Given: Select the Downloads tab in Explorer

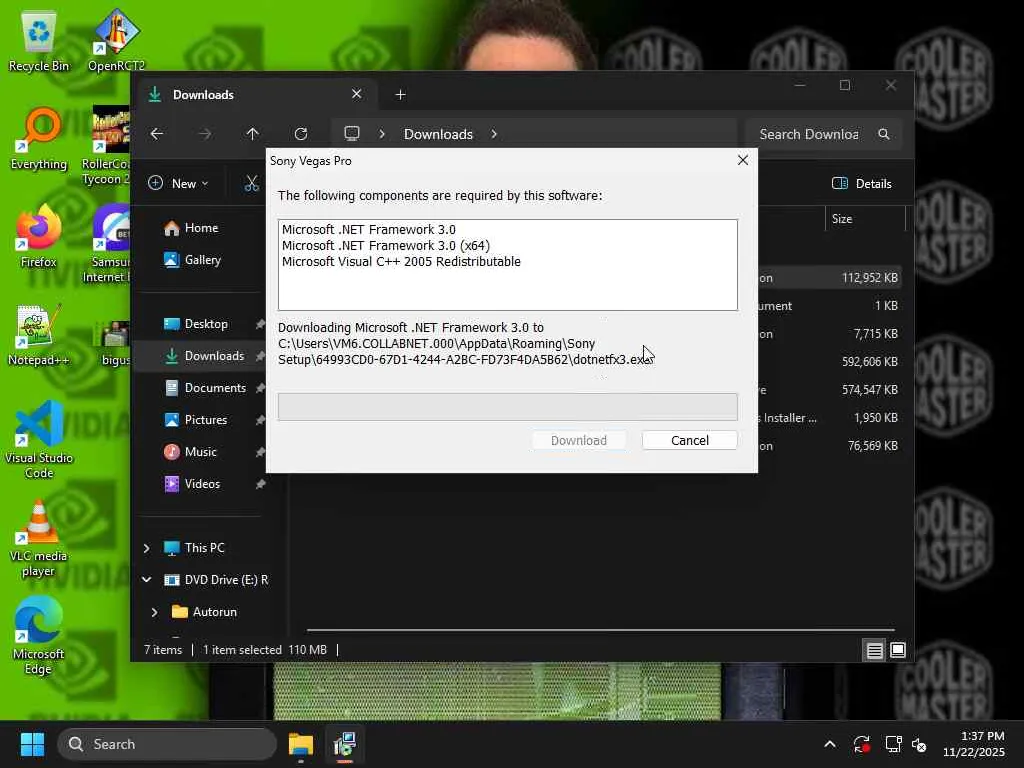Looking at the screenshot, I should tap(255, 95).
